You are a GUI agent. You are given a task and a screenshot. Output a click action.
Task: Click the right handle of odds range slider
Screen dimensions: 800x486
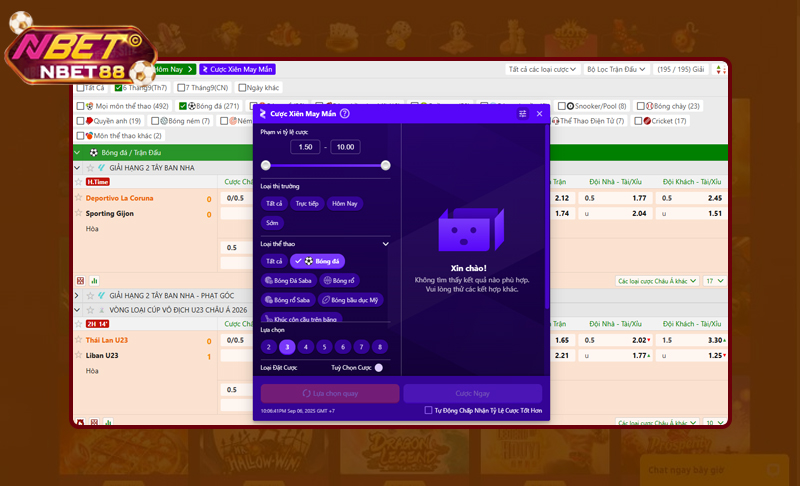(386, 165)
